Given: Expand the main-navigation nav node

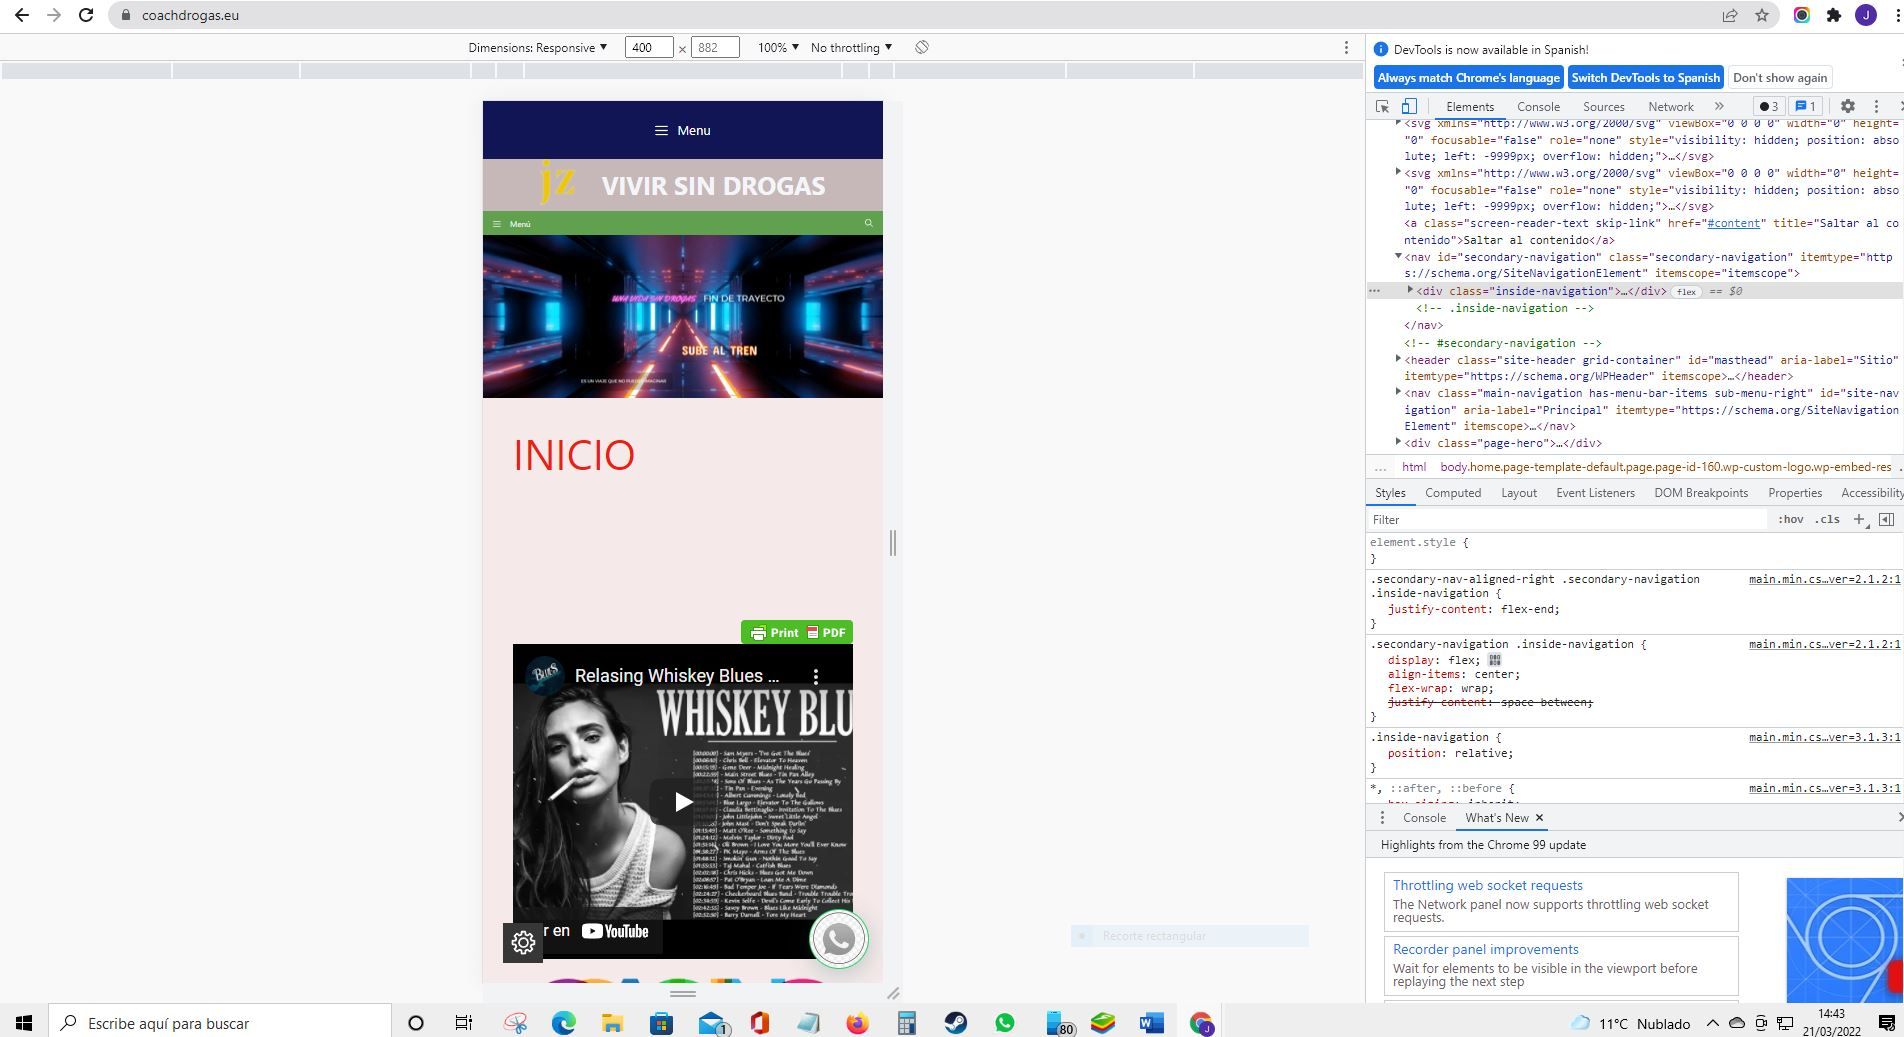Looking at the screenshot, I should click(1398, 392).
